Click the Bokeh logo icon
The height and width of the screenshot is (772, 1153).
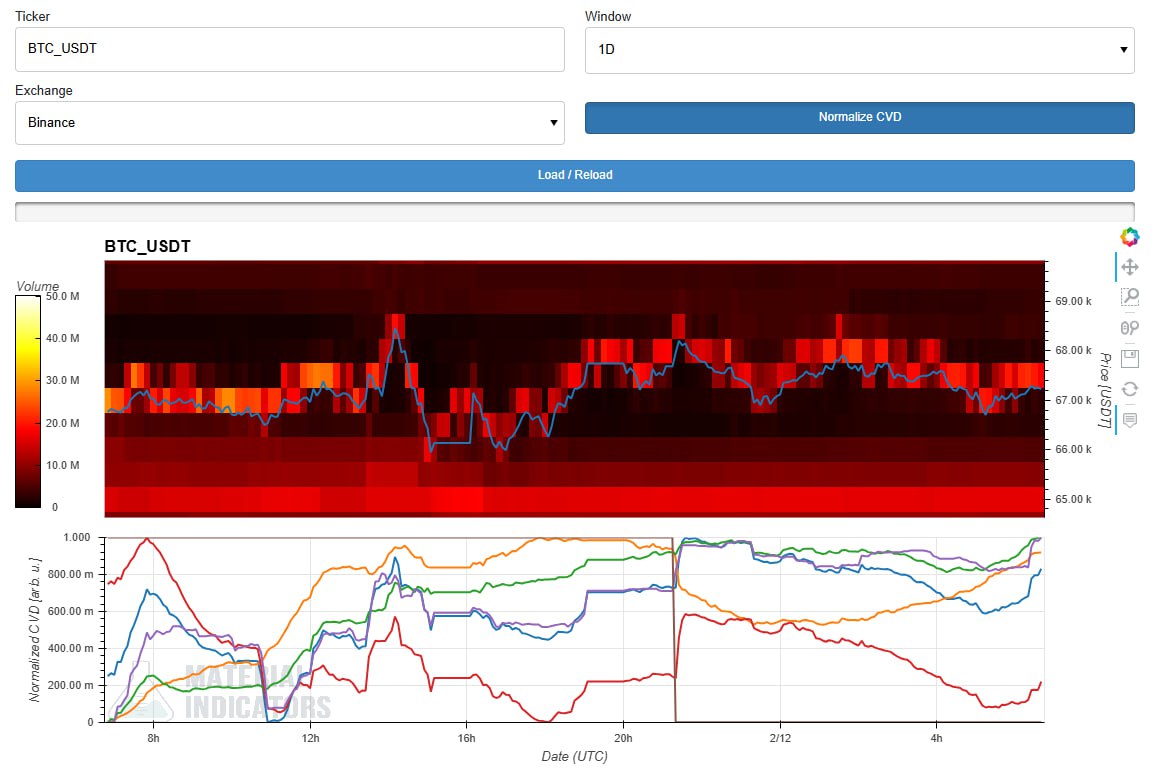pos(1129,237)
